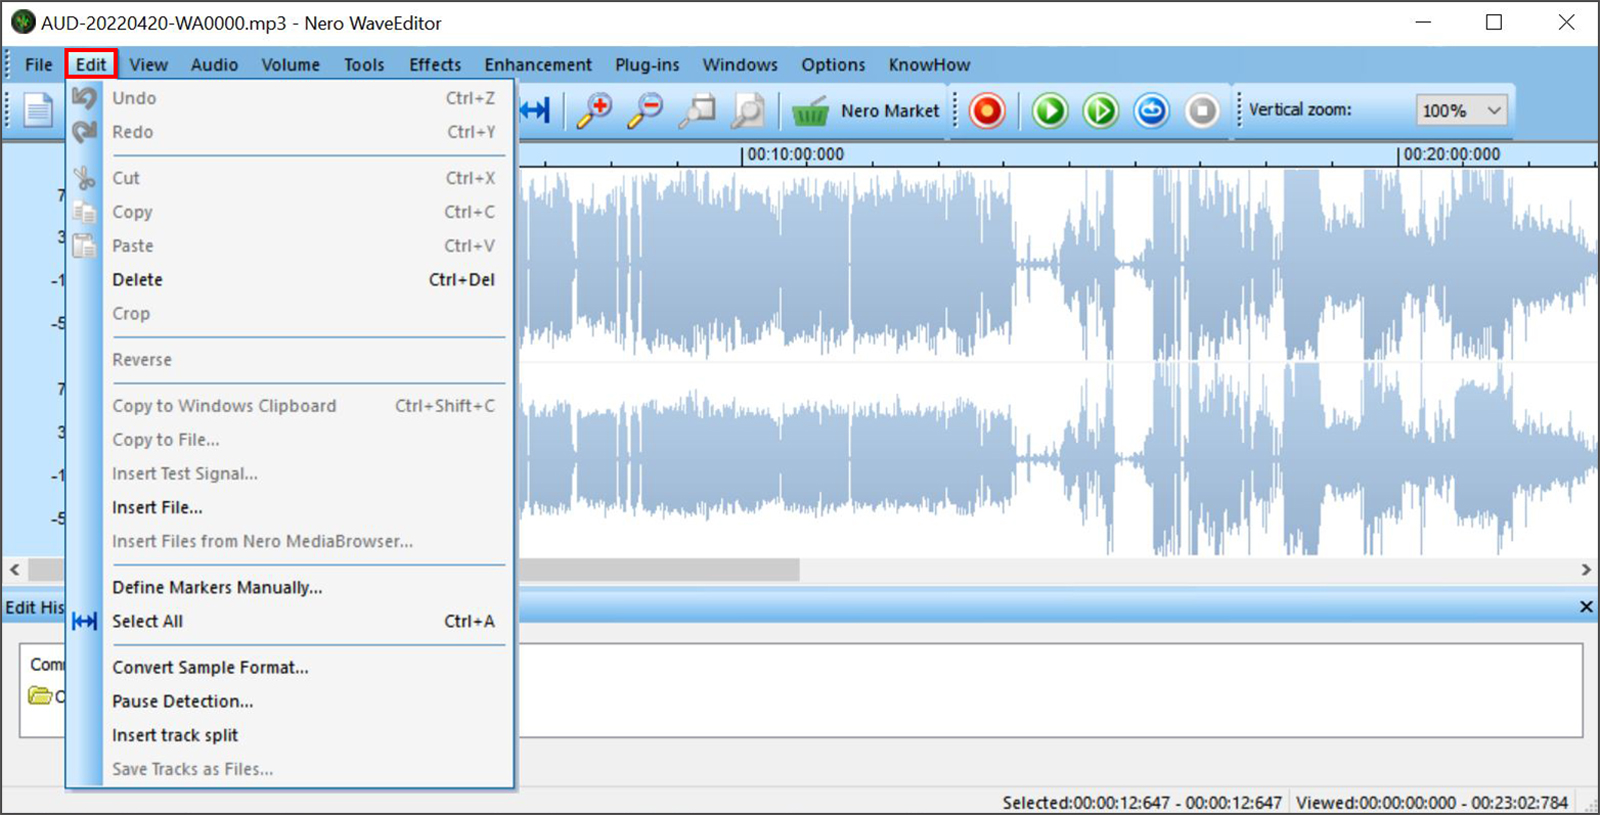Click the scrollbar right arrow
This screenshot has width=1600, height=815.
1586,570
